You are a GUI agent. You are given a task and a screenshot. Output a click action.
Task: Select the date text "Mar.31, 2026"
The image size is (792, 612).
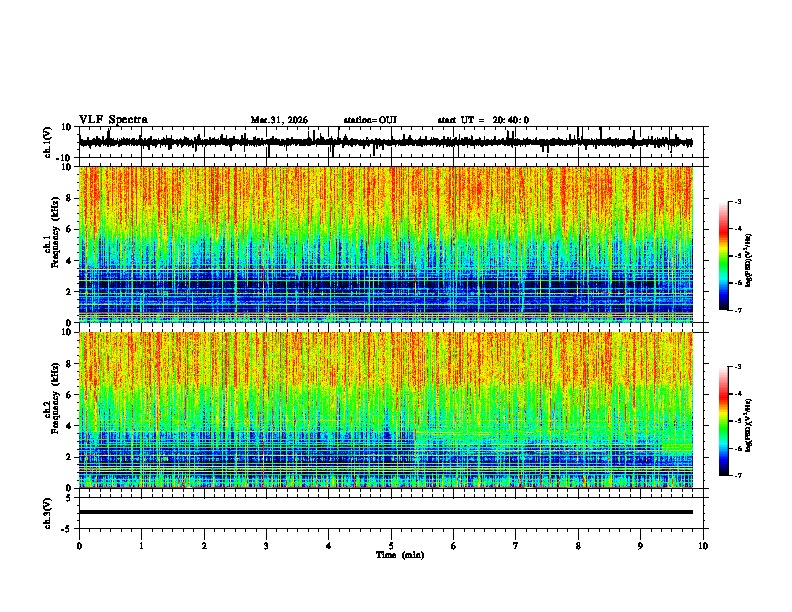tap(279, 120)
